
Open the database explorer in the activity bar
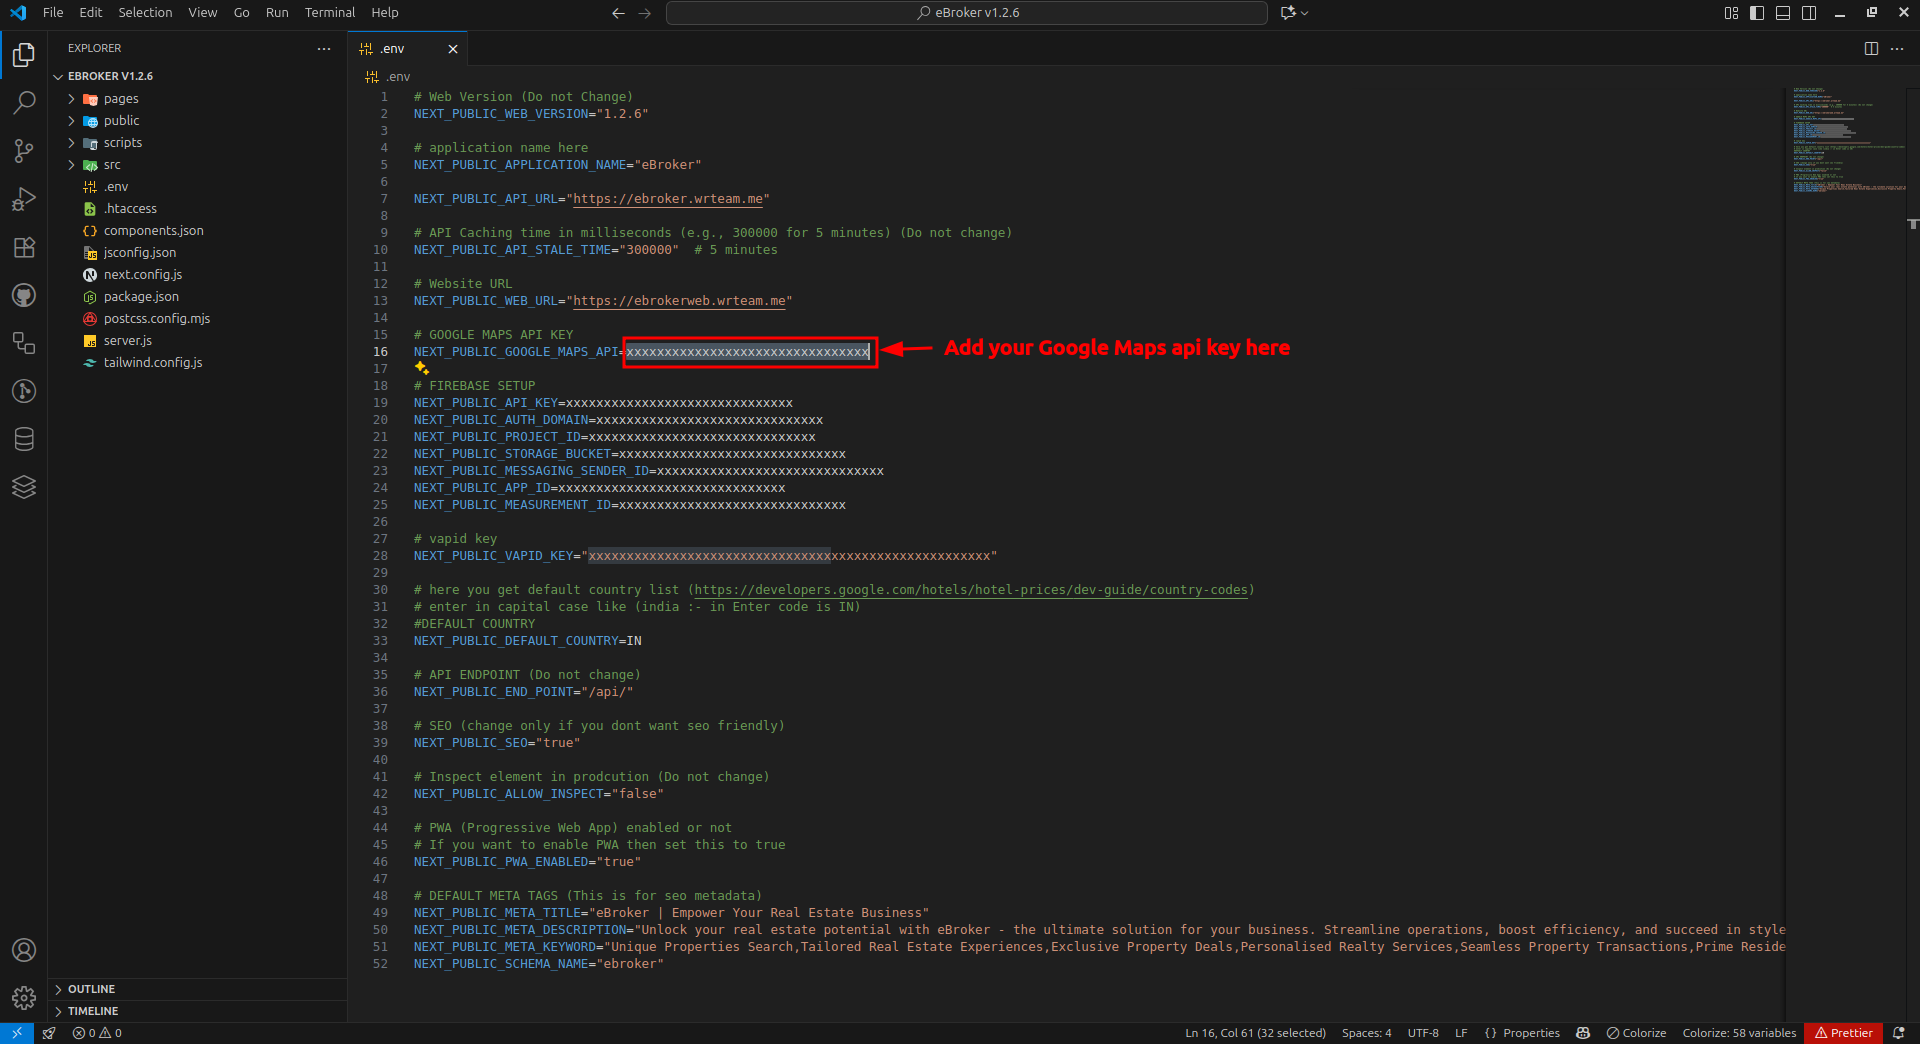tap(24, 439)
